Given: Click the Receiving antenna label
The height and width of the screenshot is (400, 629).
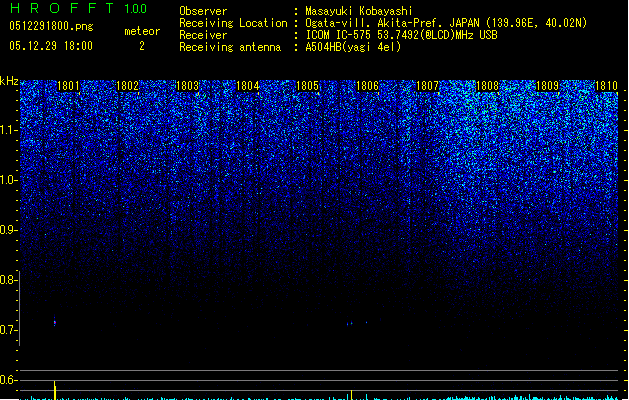Looking at the screenshot, I should pyautogui.click(x=230, y=47).
